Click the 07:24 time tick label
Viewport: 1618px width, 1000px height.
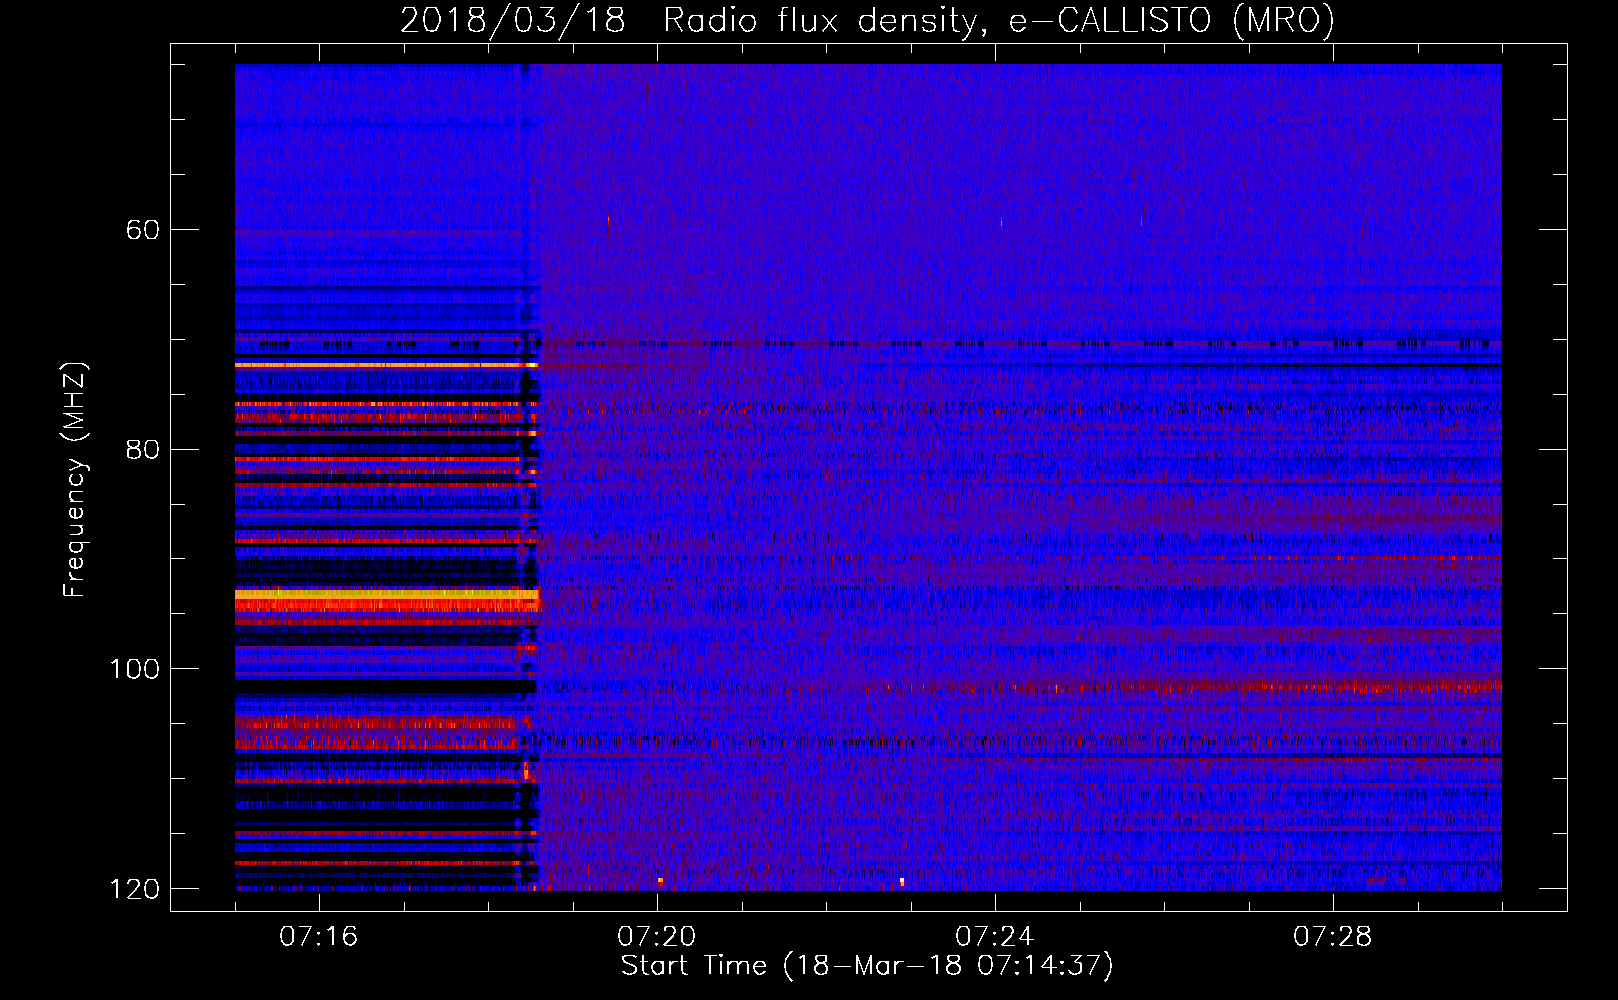(x=994, y=937)
